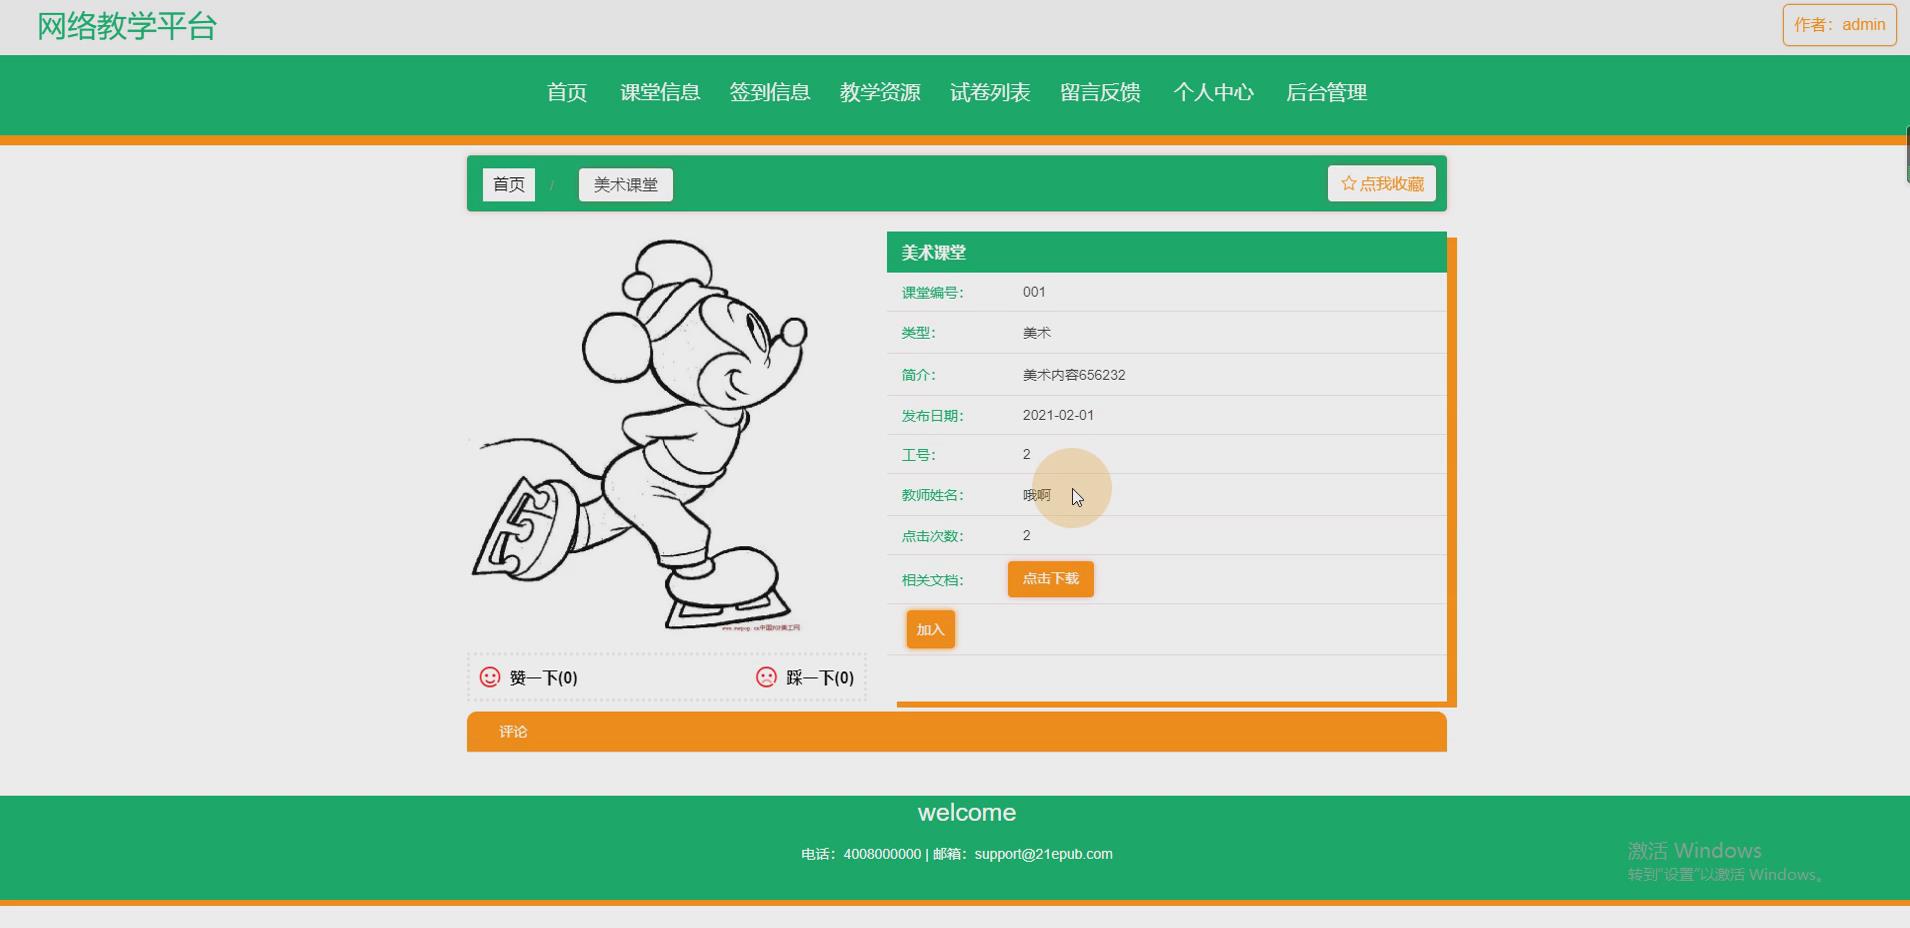Click the 网络教学平台 site title

coord(127,26)
